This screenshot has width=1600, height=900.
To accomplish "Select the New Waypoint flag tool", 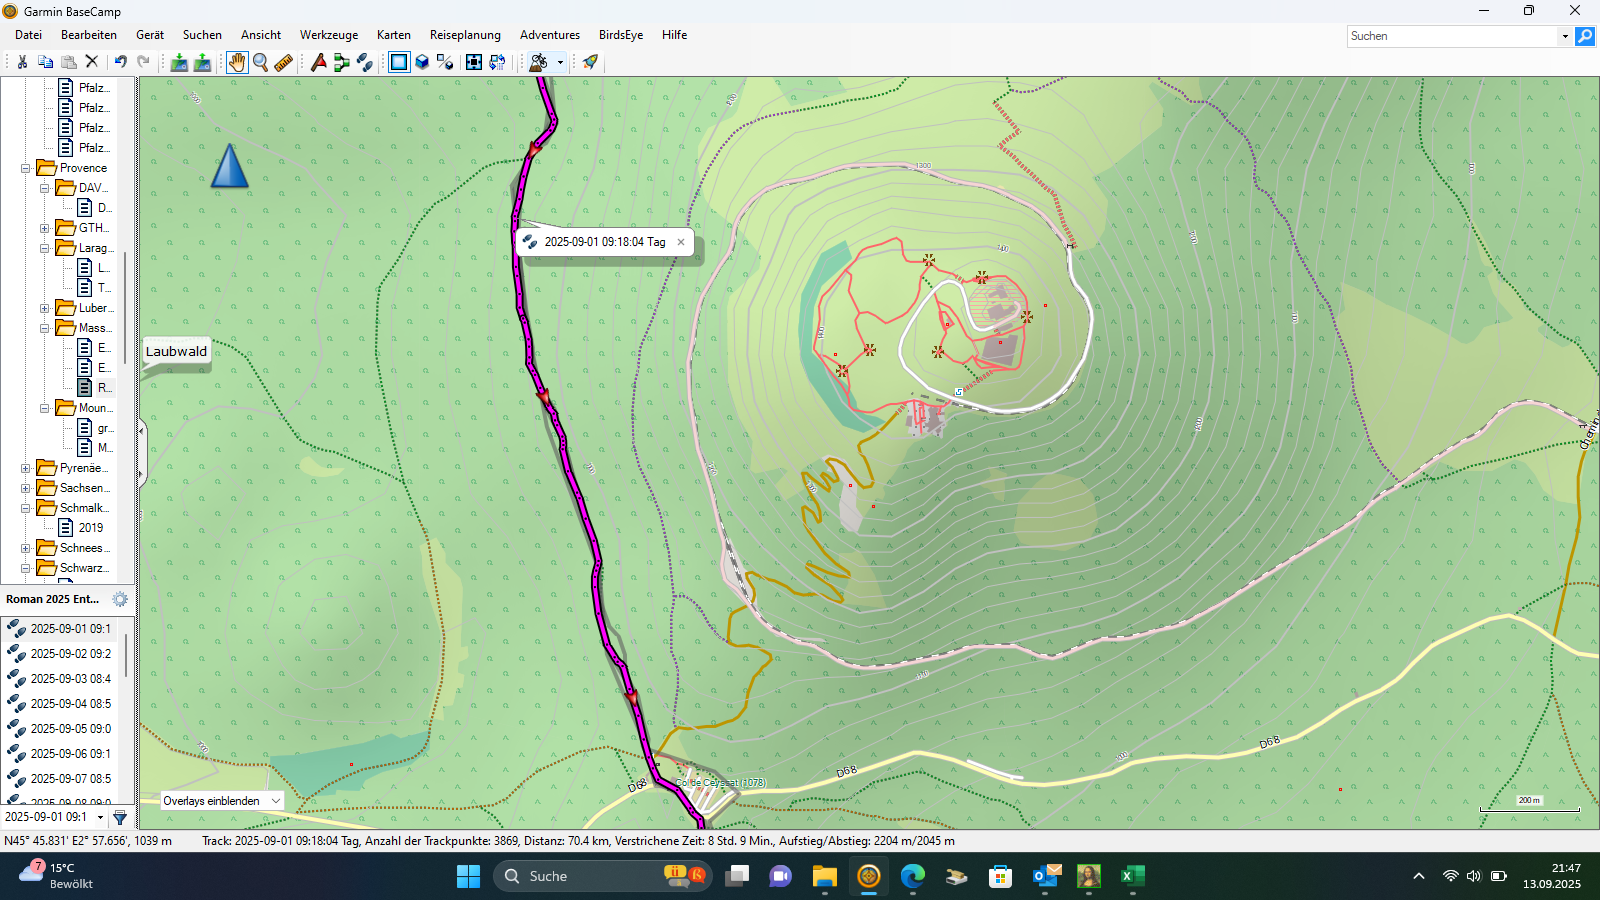I will (x=318, y=62).
